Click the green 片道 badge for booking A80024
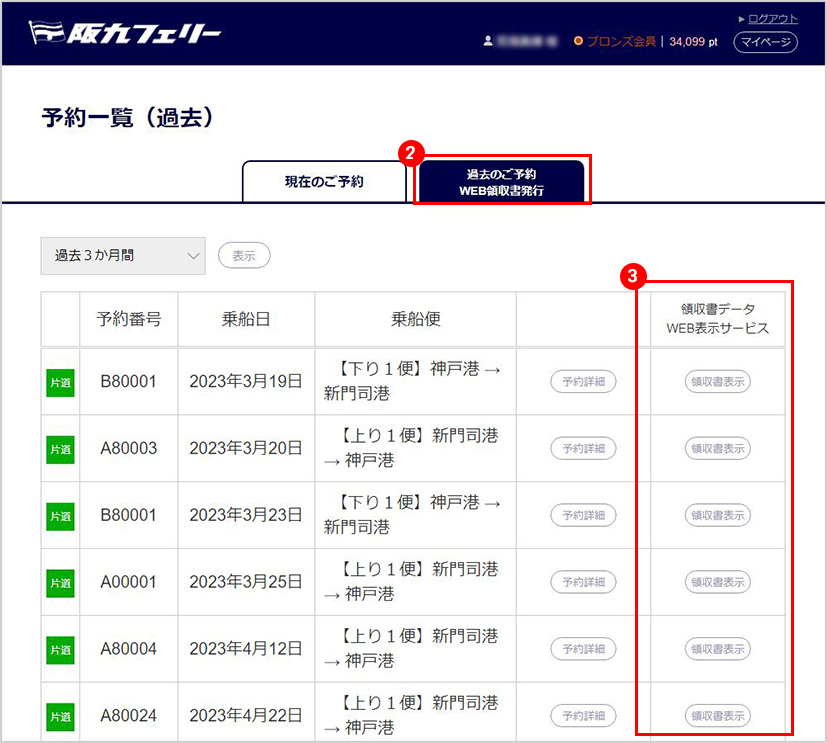Viewport: 827px width, 743px height. 60,716
